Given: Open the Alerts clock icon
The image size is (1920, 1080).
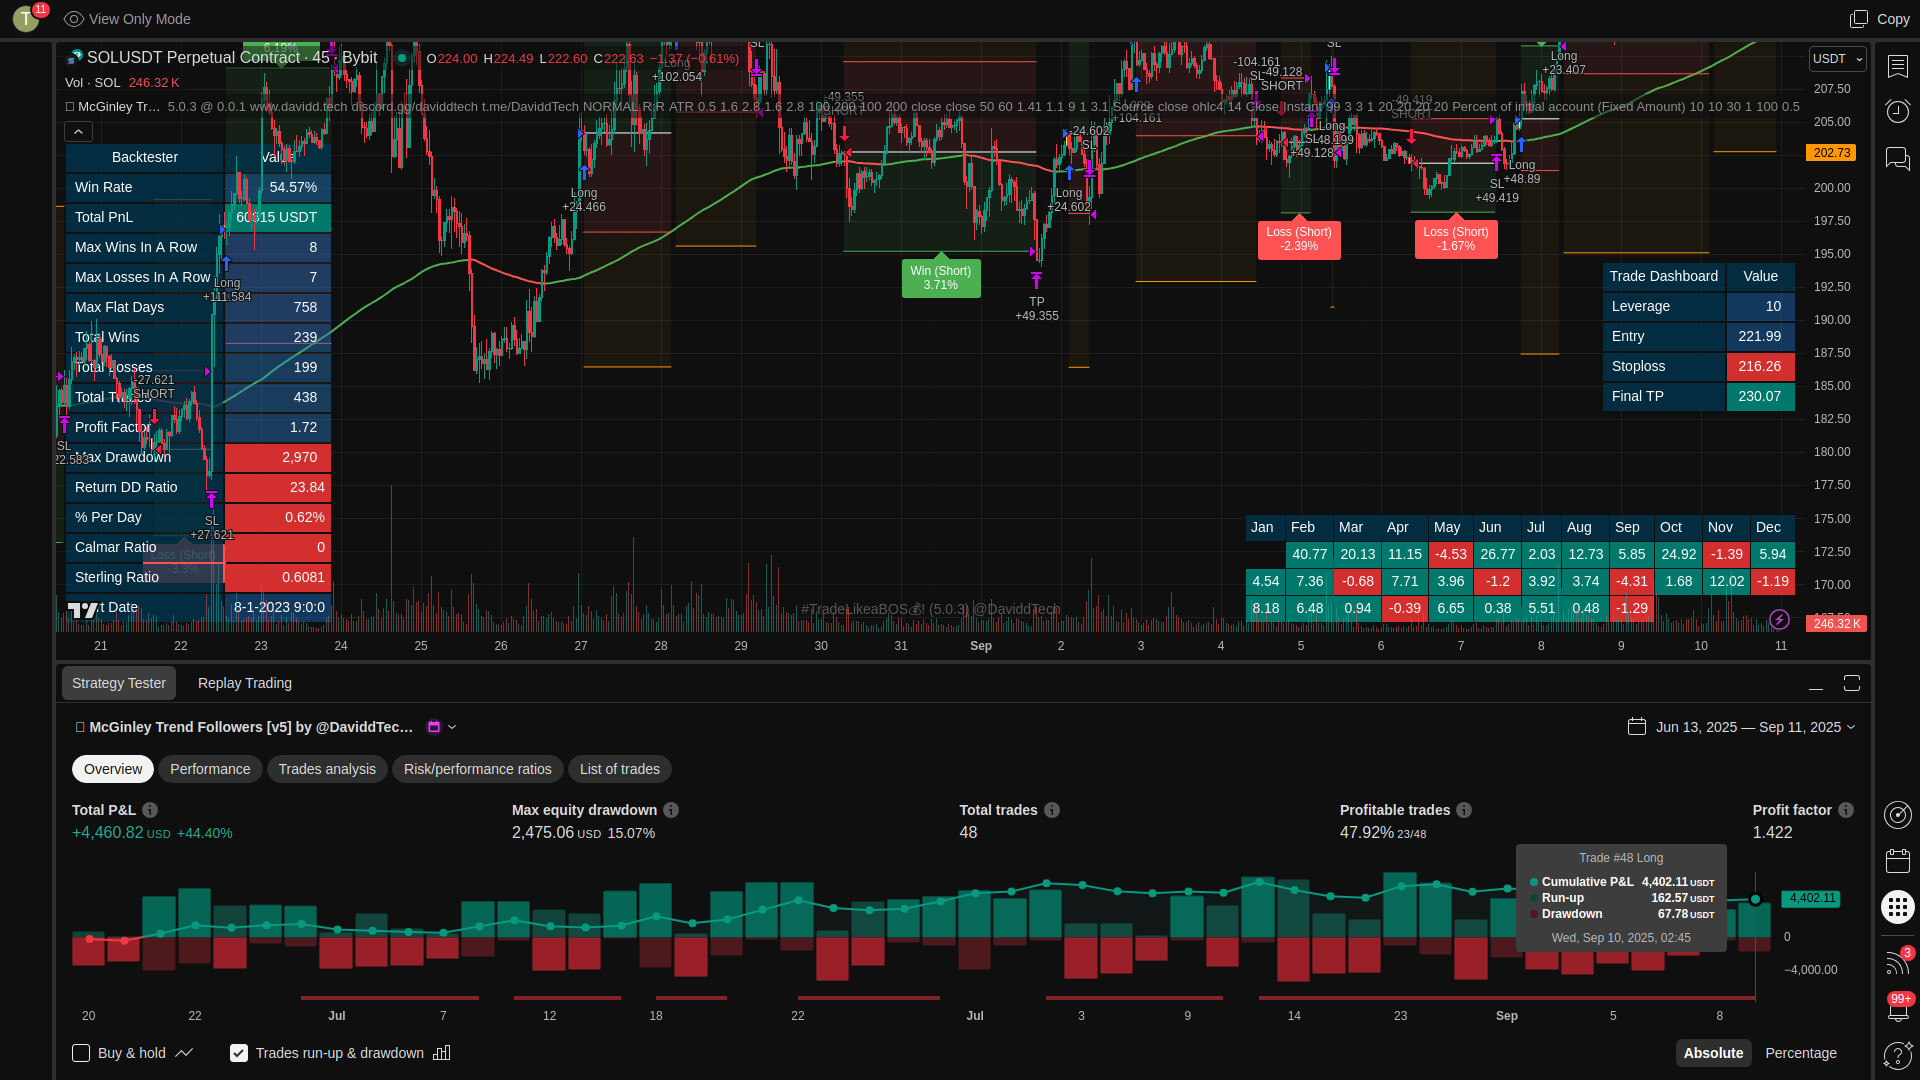Looking at the screenshot, I should click(x=1897, y=111).
